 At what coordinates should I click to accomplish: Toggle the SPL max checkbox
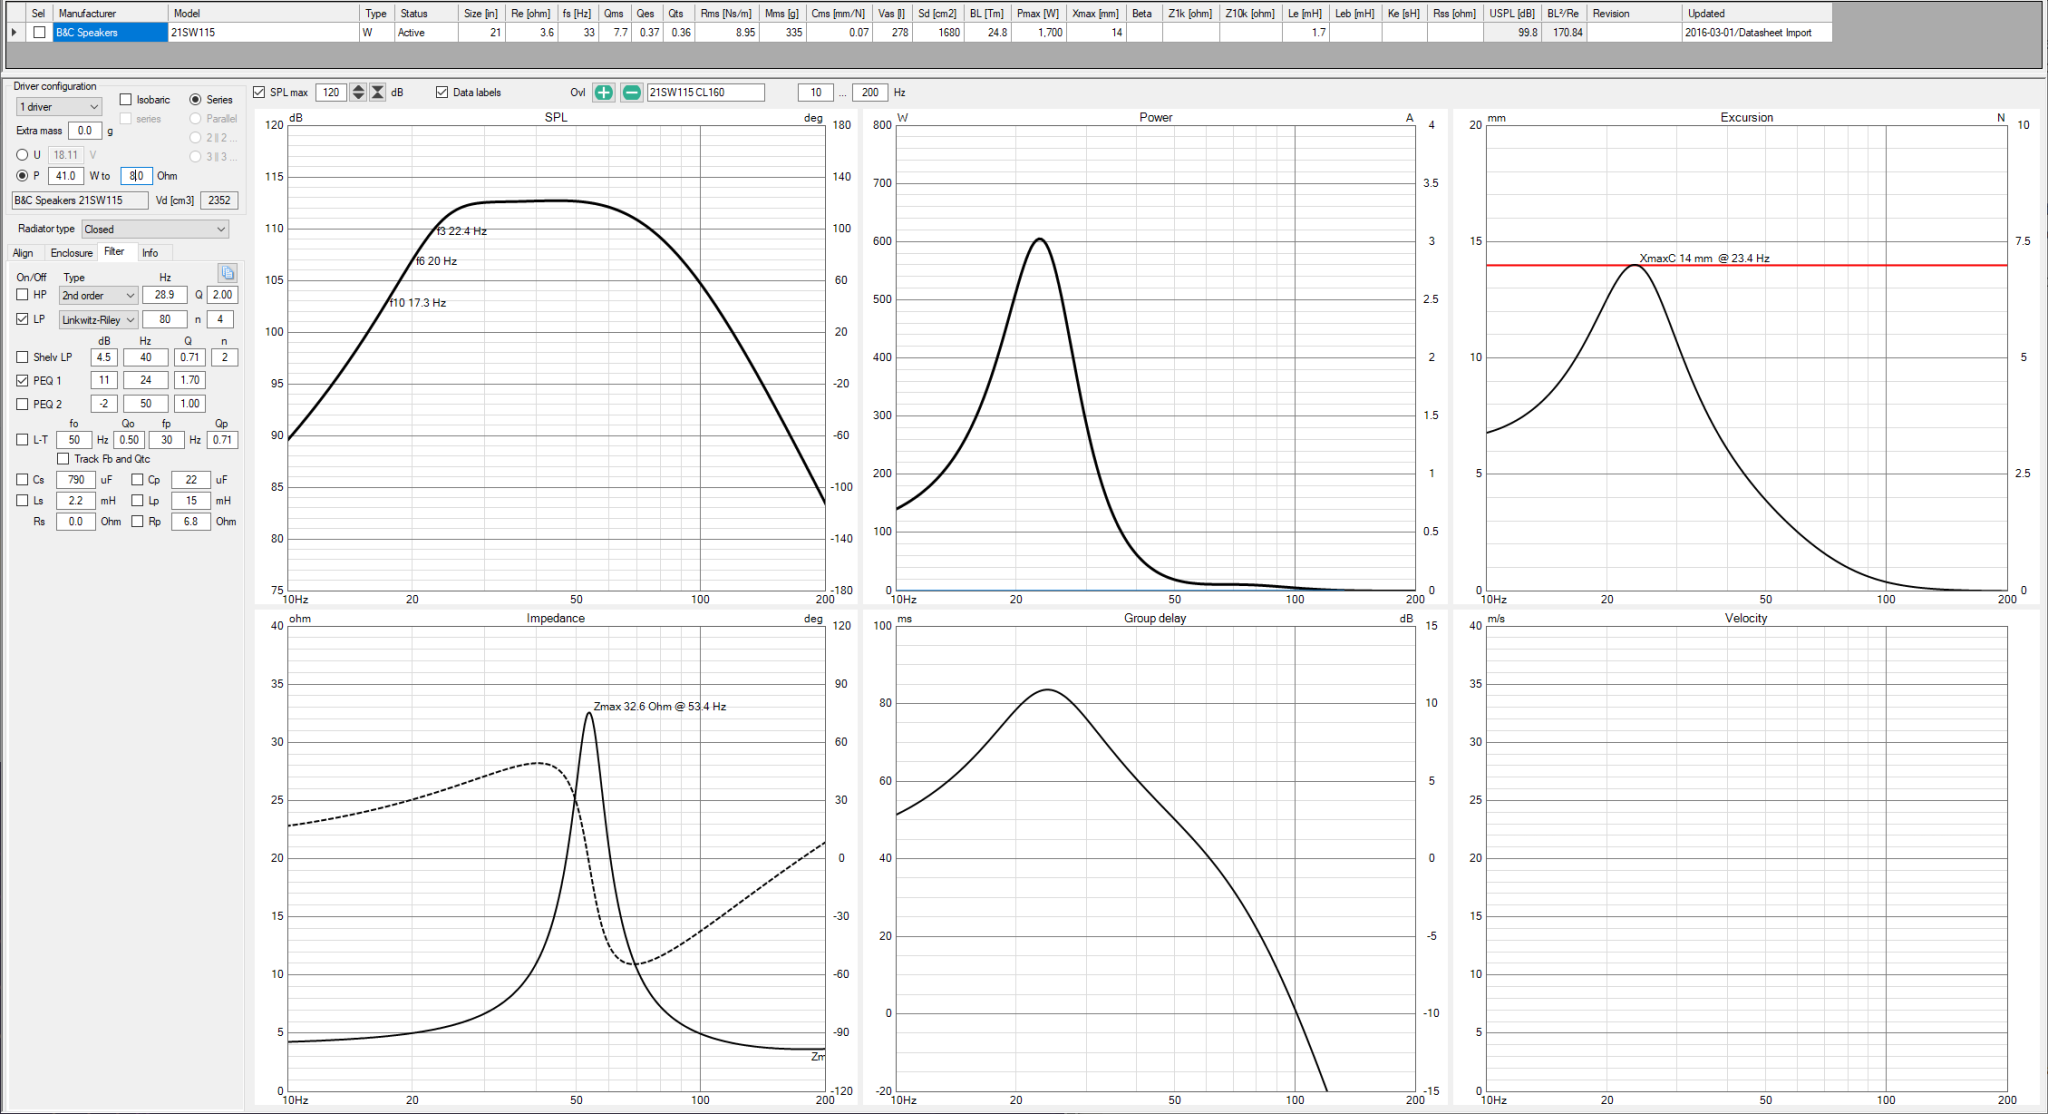pyautogui.click(x=260, y=92)
